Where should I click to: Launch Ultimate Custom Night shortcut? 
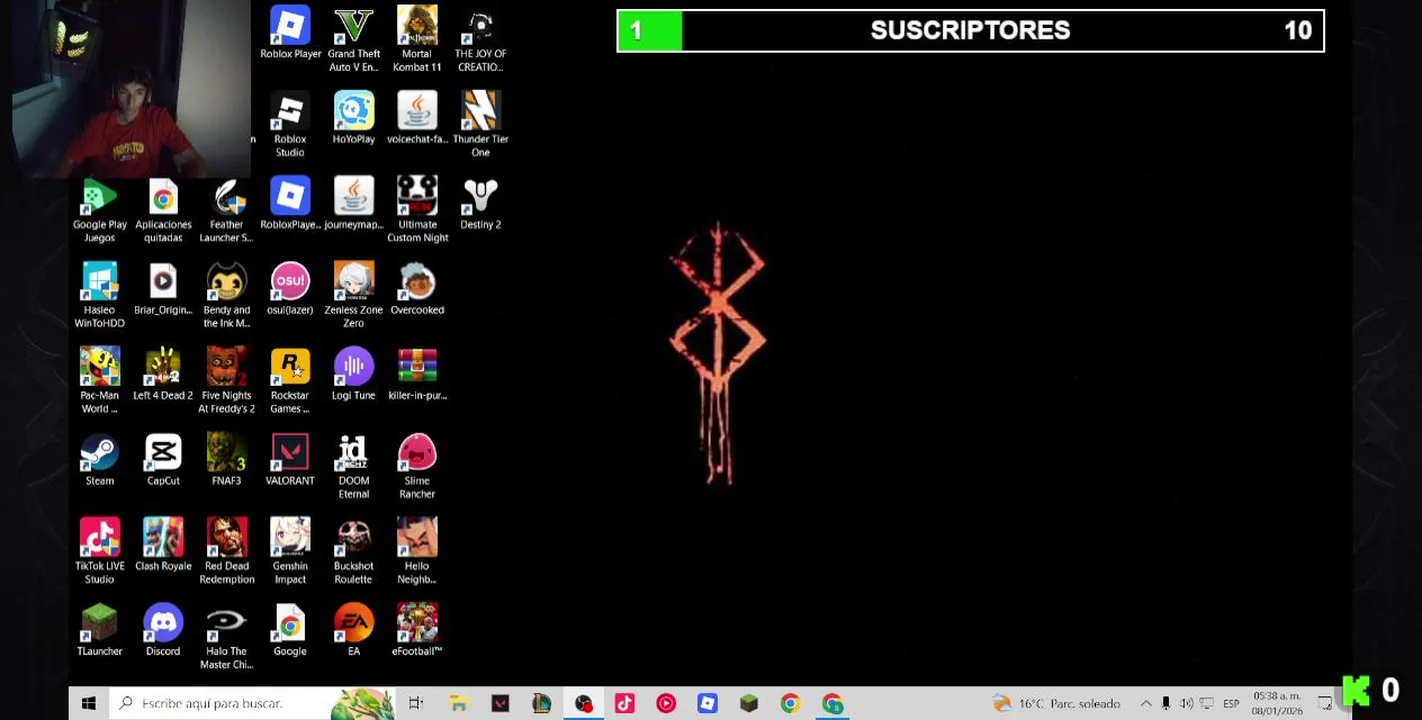click(x=417, y=210)
